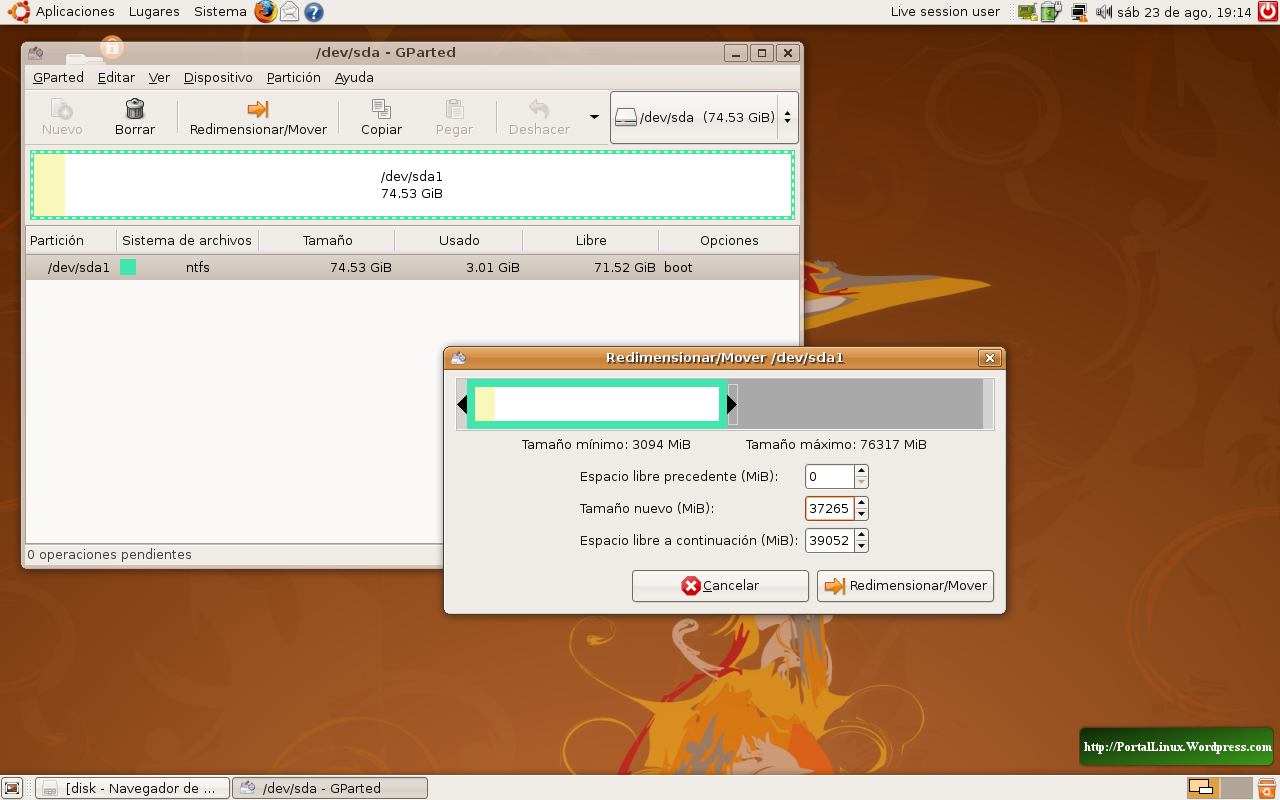The width and height of the screenshot is (1280, 800).
Task: Click the Copiar toolbar icon
Action: 381,108
